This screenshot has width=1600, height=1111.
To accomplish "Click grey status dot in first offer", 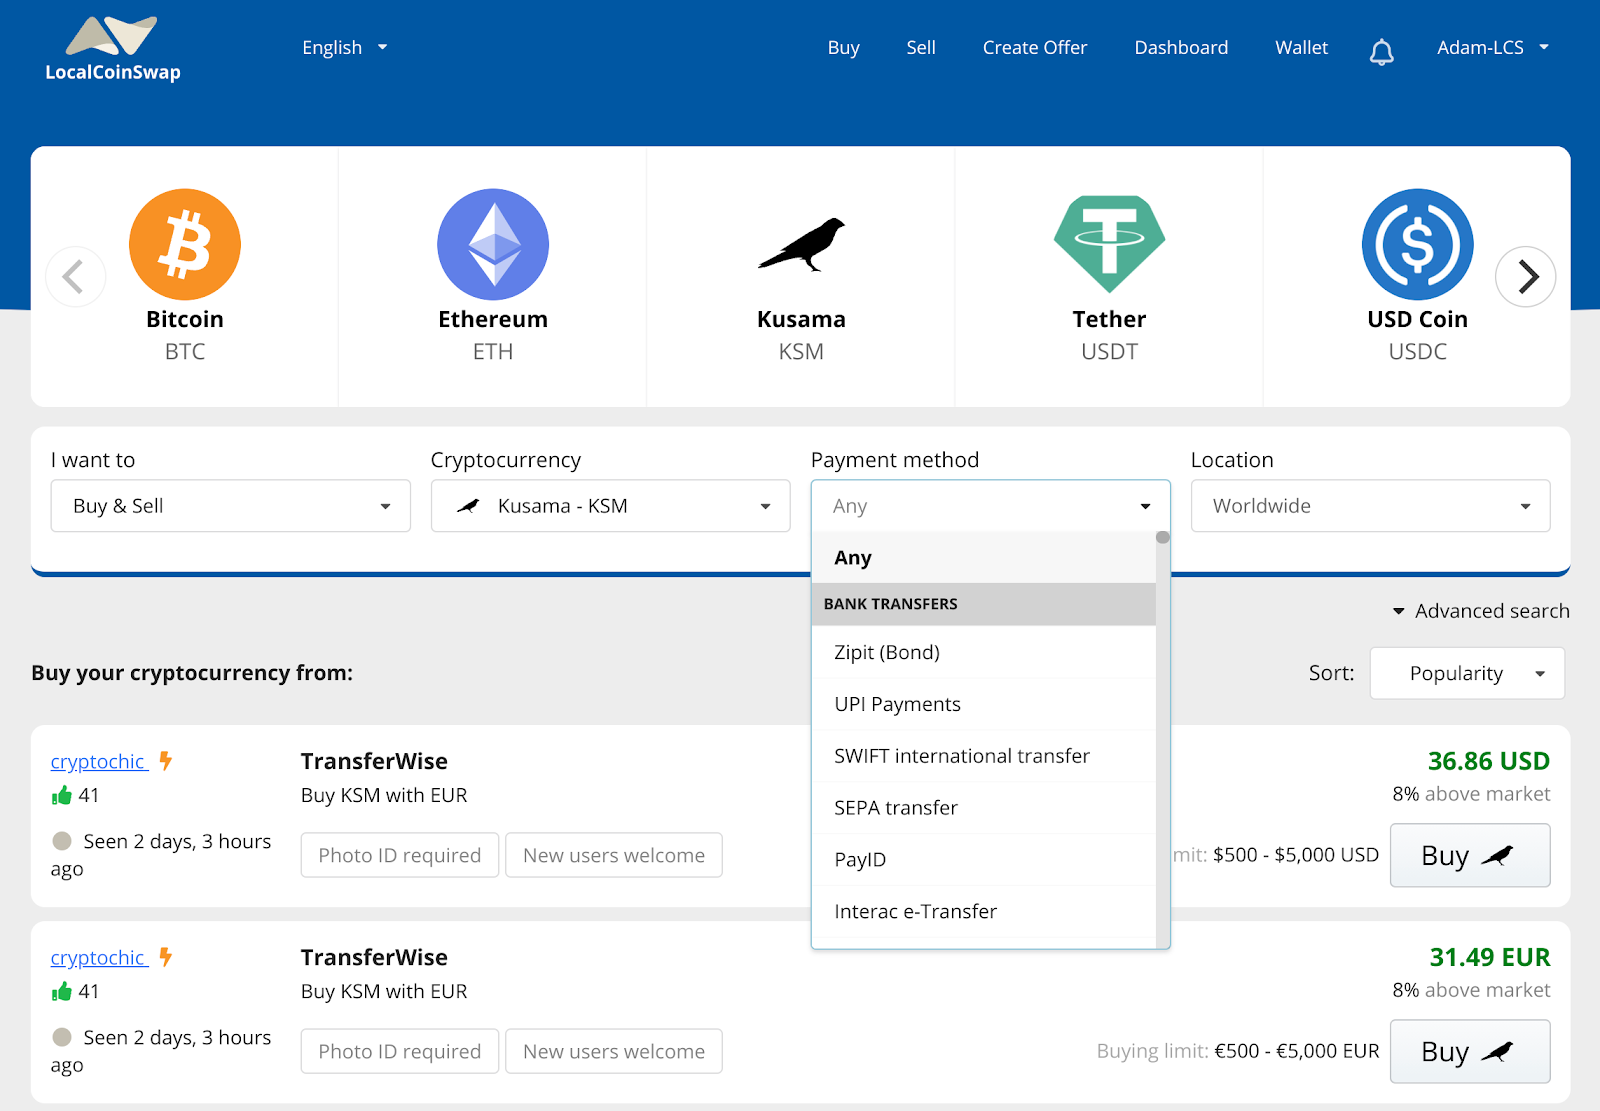I will [x=62, y=841].
